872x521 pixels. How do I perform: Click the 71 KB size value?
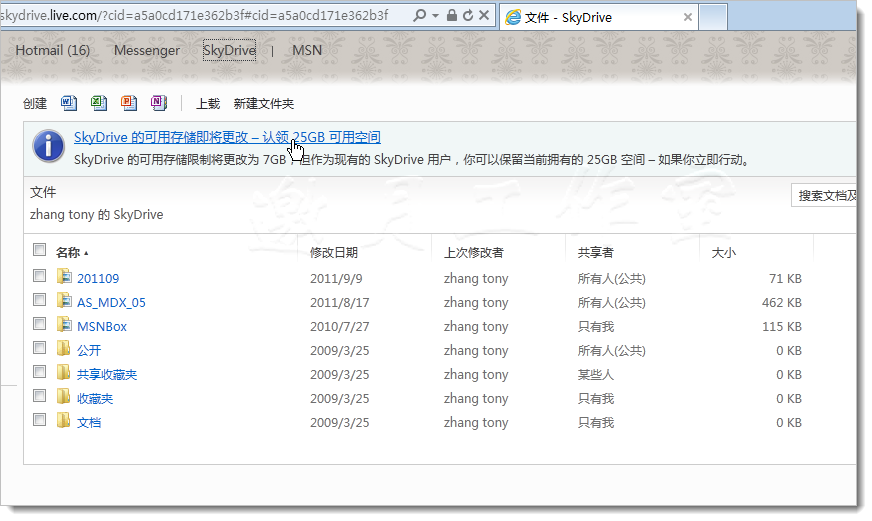(x=785, y=278)
